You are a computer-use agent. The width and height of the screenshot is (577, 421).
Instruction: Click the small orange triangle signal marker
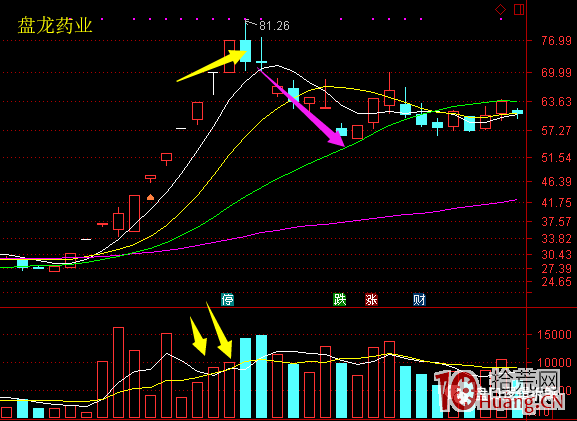[150, 197]
